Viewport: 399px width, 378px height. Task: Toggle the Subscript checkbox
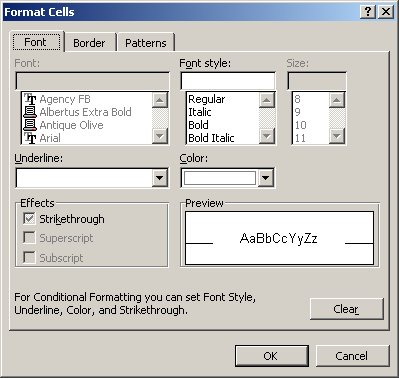click(x=29, y=257)
